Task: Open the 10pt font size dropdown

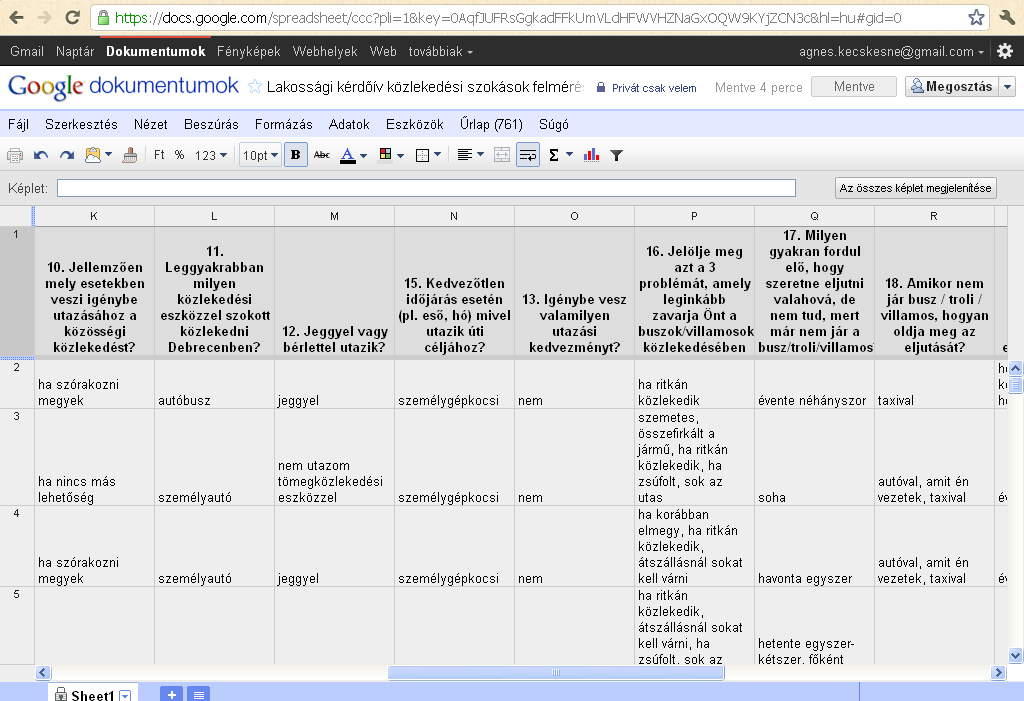Action: 260,155
